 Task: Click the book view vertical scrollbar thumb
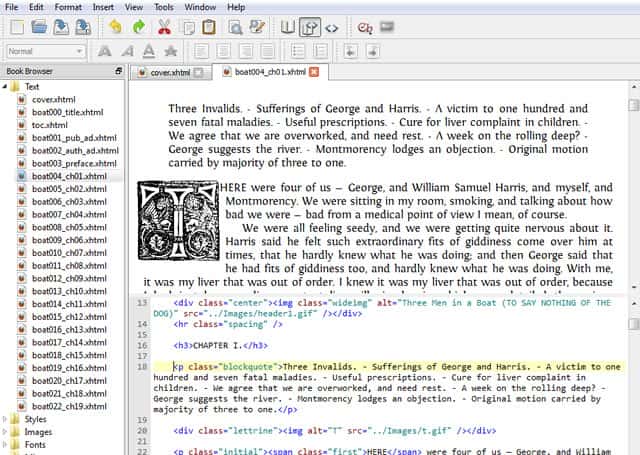pos(634,105)
